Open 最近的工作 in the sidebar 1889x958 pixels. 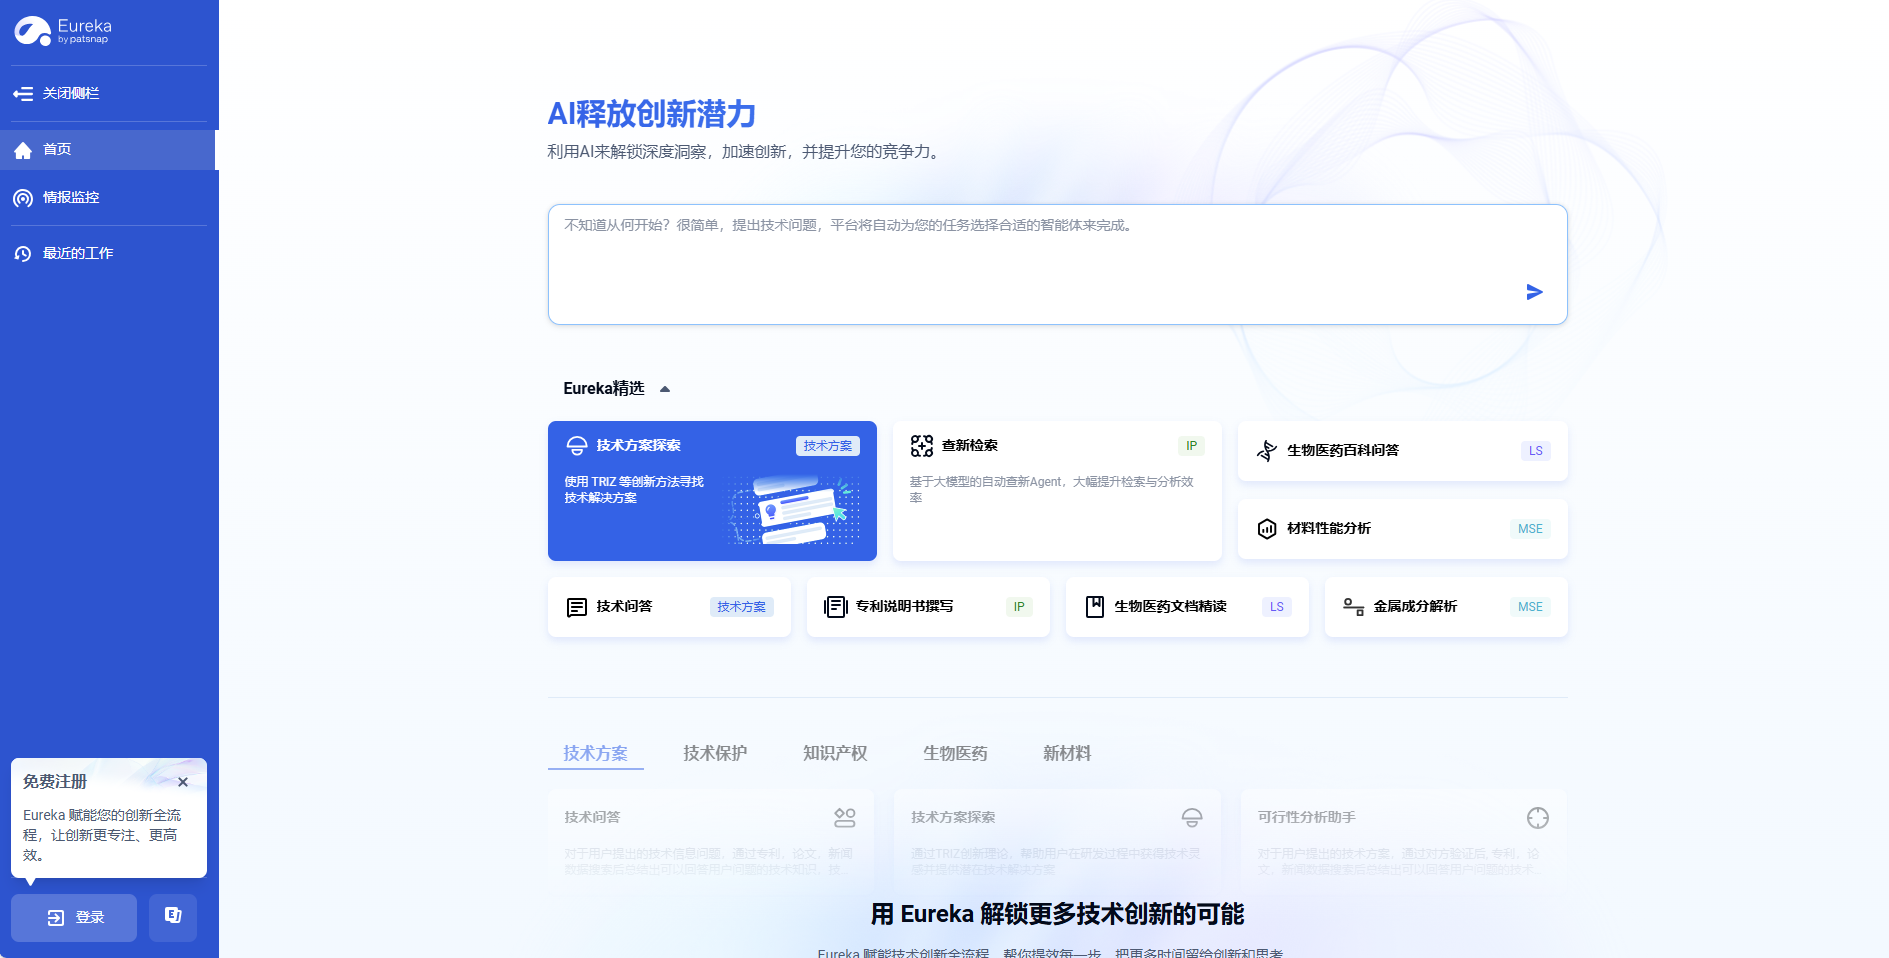click(x=77, y=254)
